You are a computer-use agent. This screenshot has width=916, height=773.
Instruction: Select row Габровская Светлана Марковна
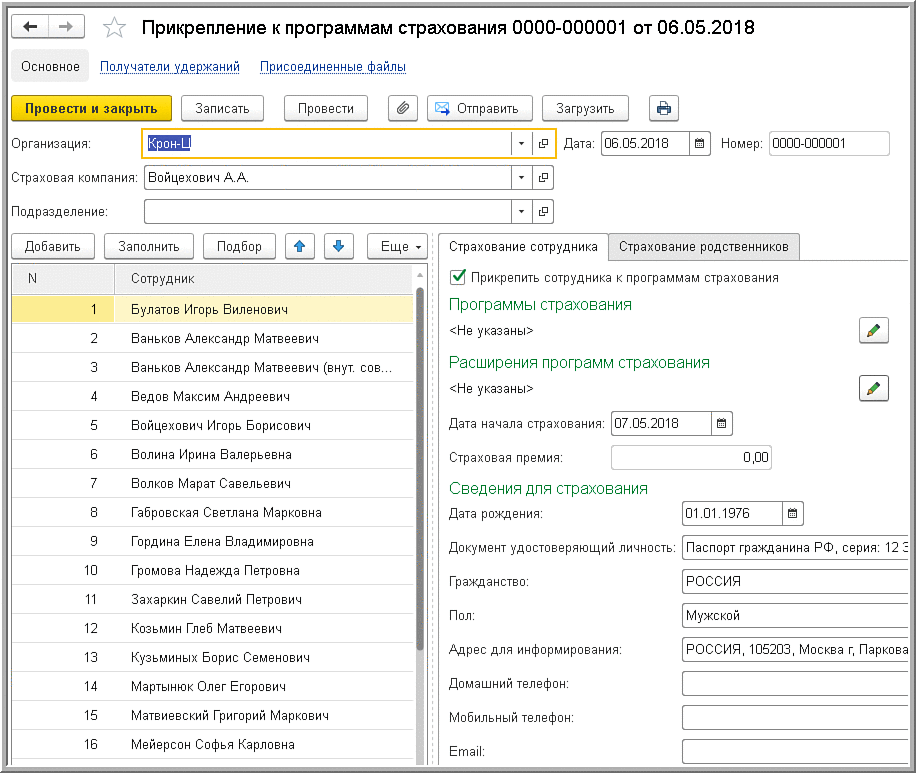click(212, 512)
